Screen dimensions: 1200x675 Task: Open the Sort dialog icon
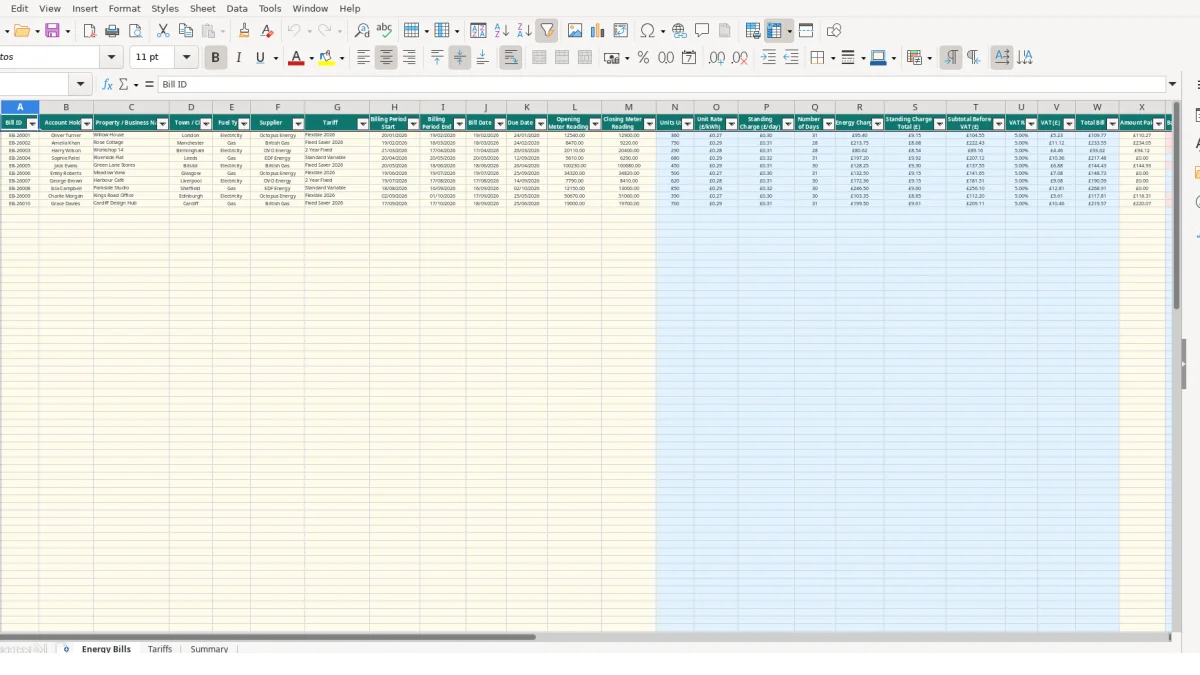pyautogui.click(x=478, y=31)
